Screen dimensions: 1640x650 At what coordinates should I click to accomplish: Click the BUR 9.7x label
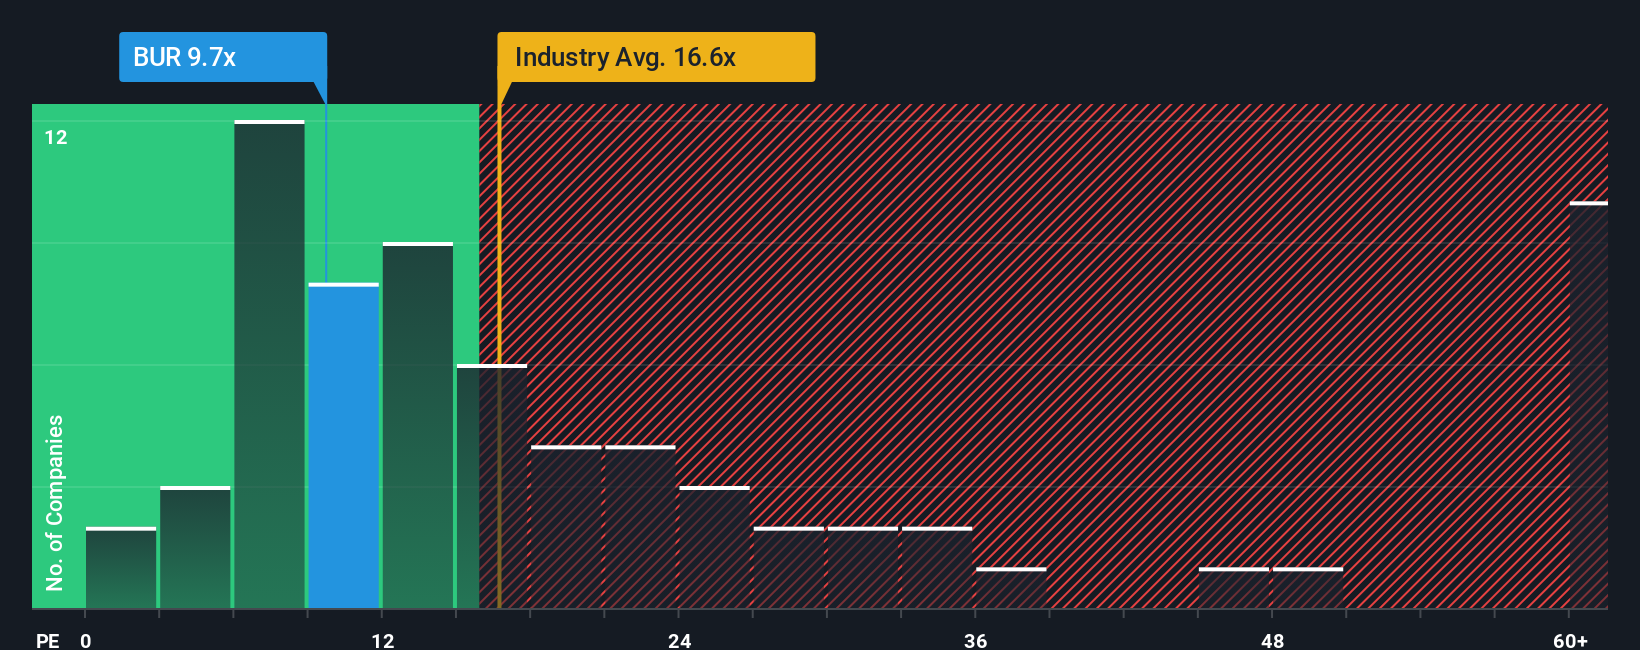coord(222,57)
